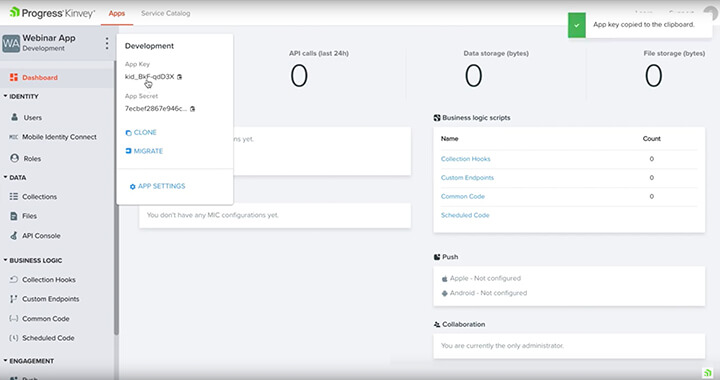Click the Business logic scripts header icon

tap(437, 118)
